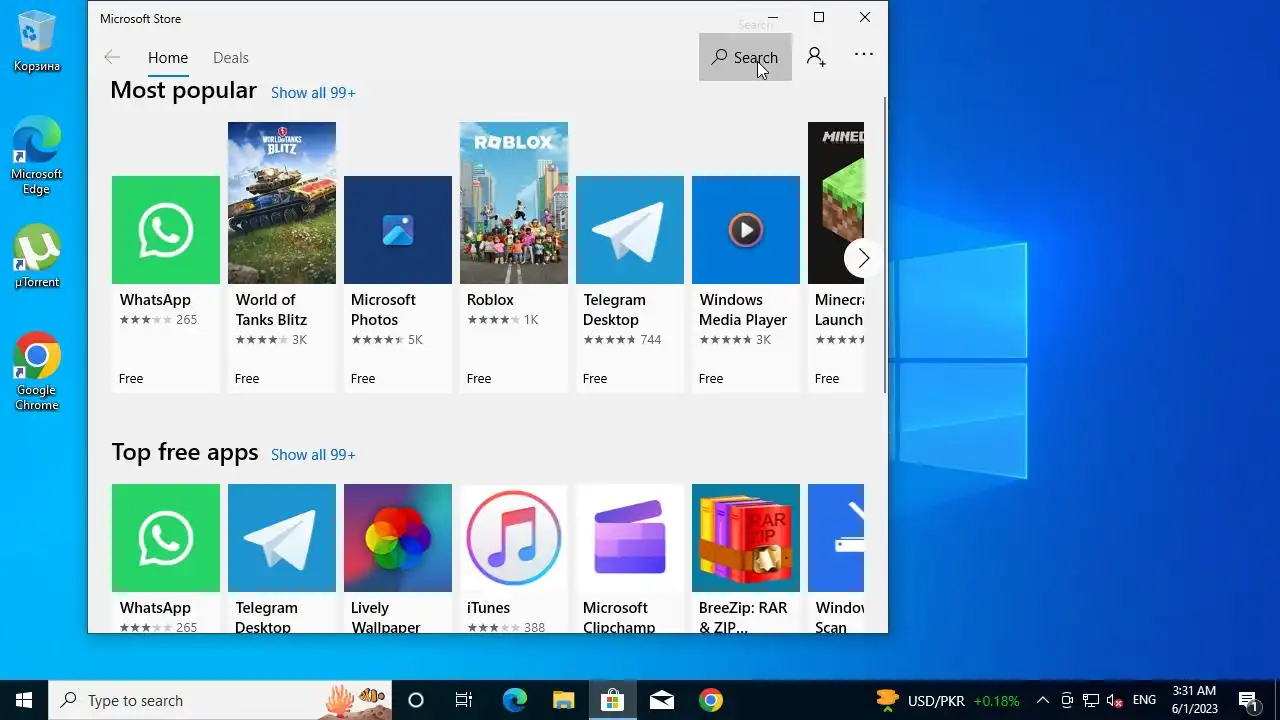Go back with the back arrow
The height and width of the screenshot is (720, 1280).
tap(112, 57)
